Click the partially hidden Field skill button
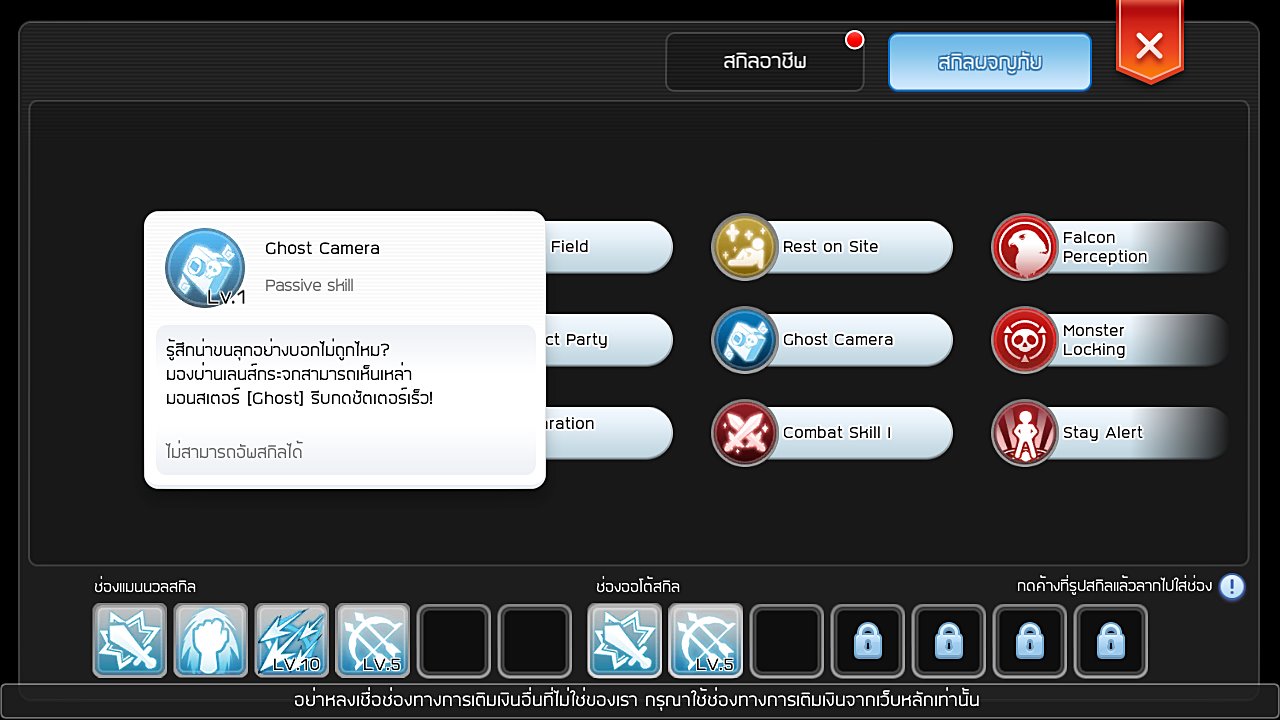 click(608, 247)
